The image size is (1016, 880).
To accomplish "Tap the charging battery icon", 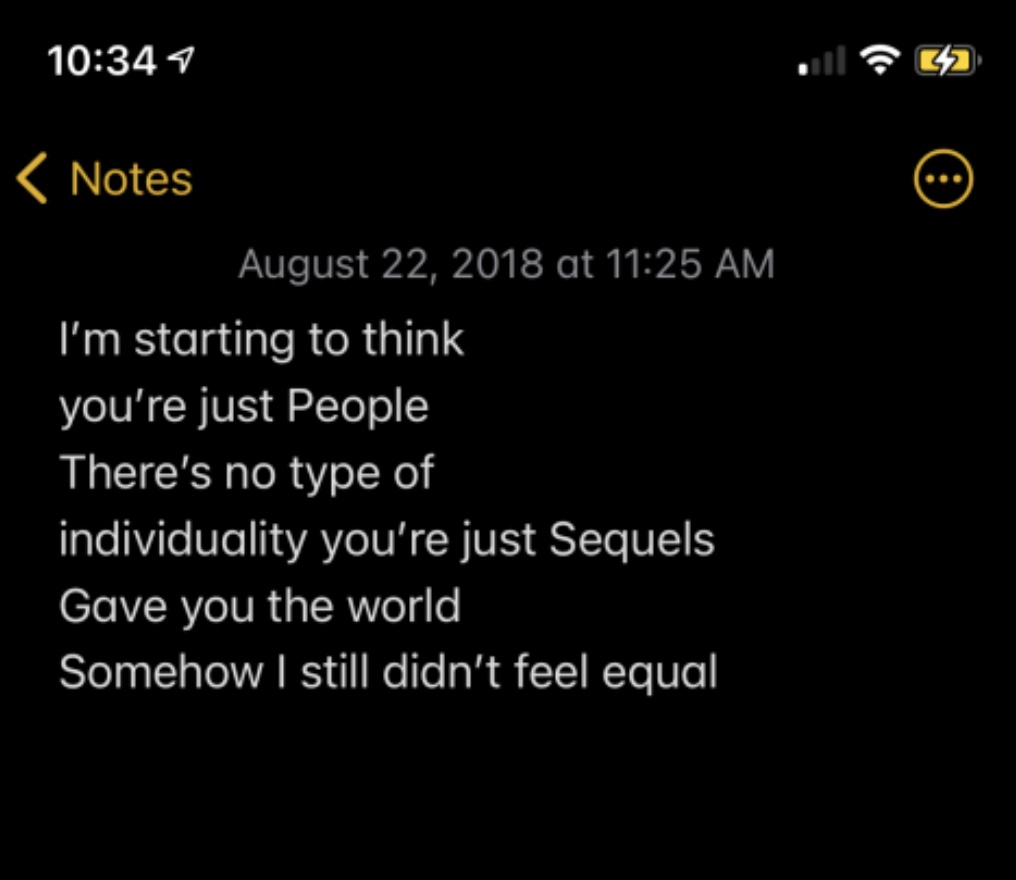I will [947, 62].
